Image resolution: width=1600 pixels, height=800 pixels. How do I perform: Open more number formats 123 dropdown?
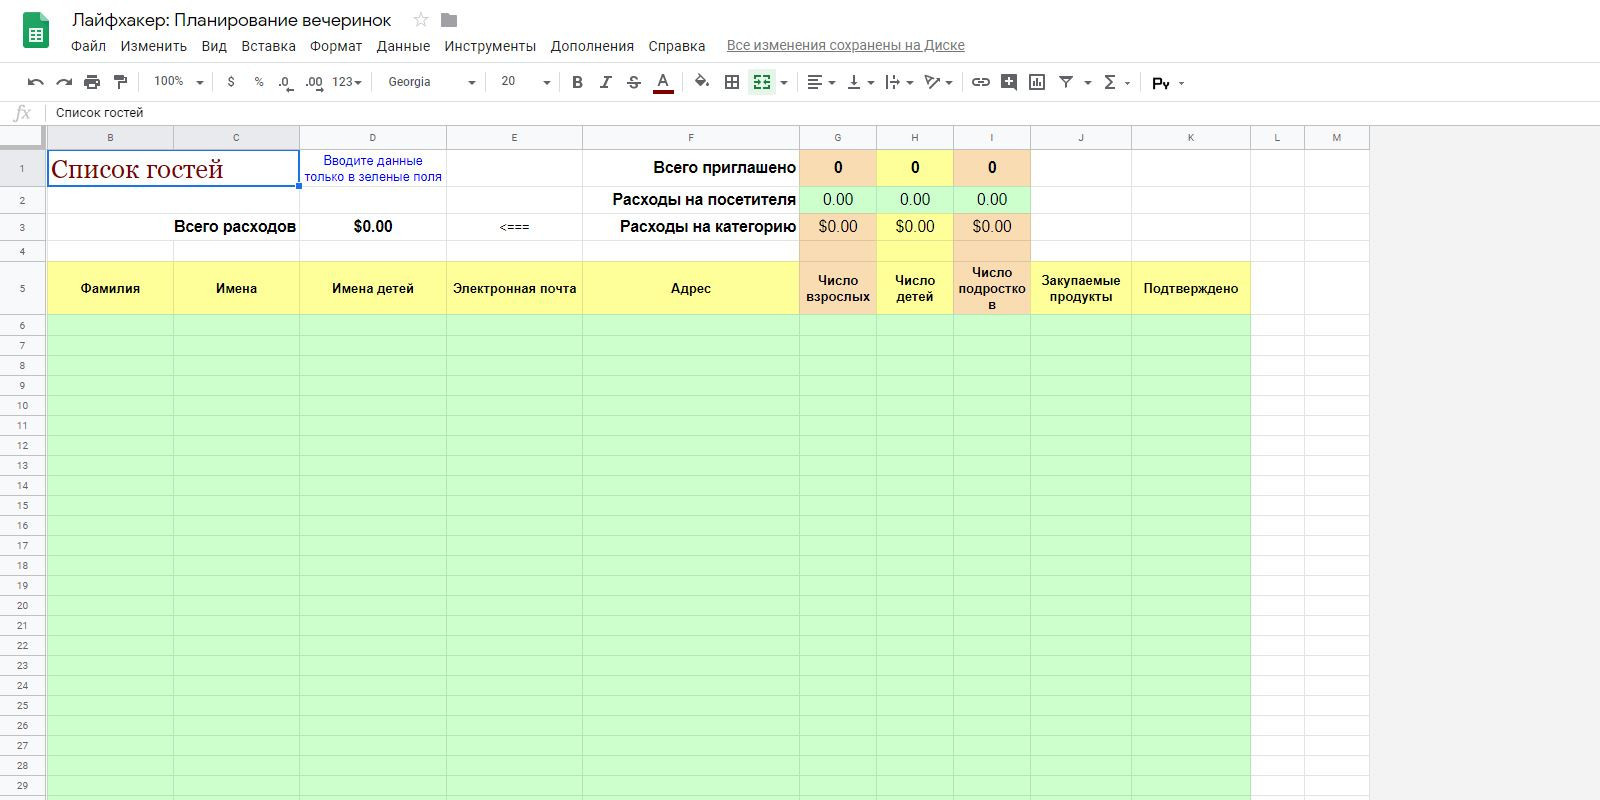point(347,82)
